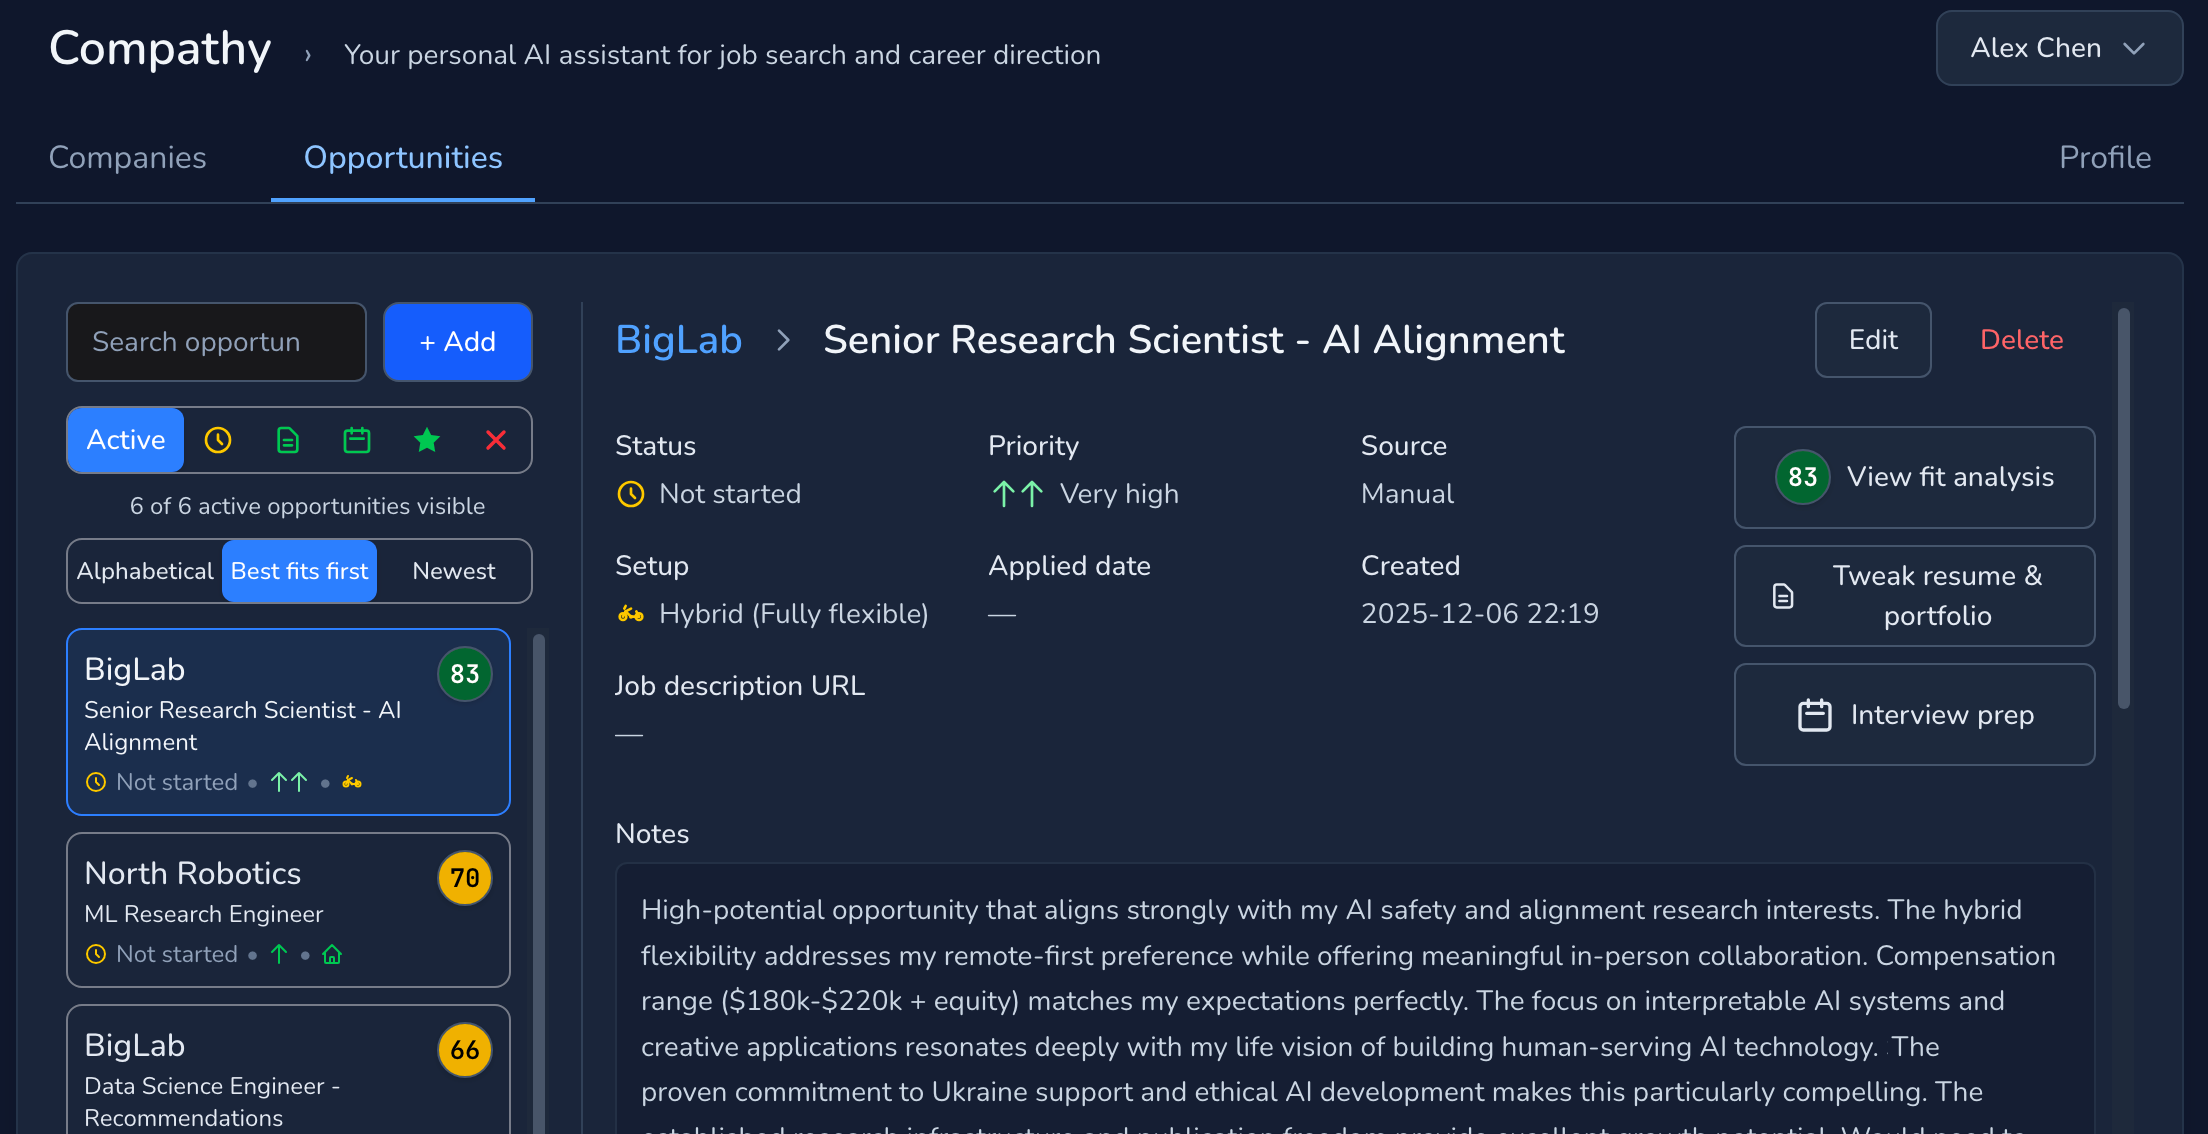Image resolution: width=2208 pixels, height=1134 pixels.
Task: Toggle the Active opportunities filter pill
Action: [124, 440]
